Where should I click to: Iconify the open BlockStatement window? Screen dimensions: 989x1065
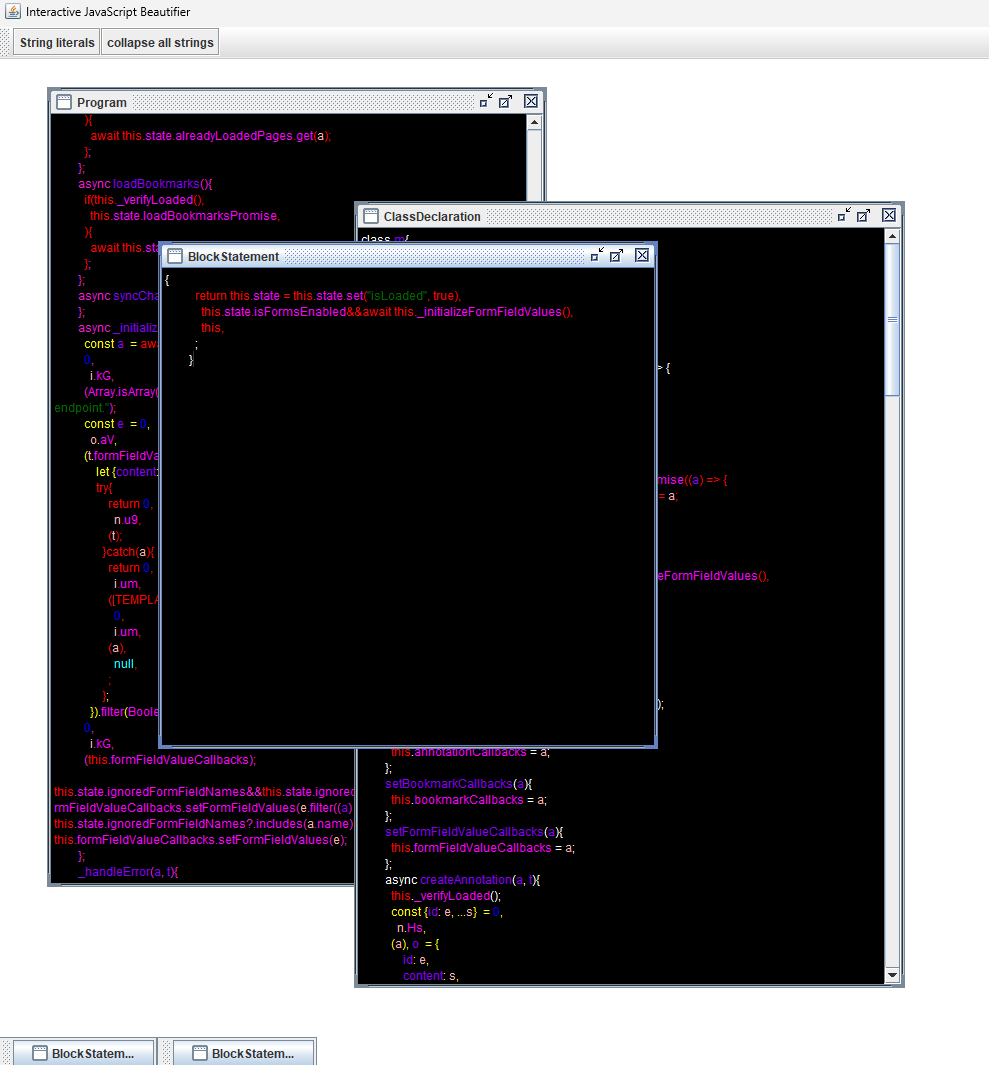[597, 256]
